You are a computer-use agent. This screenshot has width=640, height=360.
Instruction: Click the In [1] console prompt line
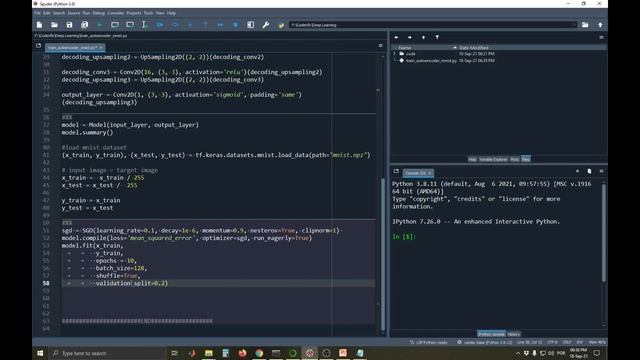coord(404,237)
